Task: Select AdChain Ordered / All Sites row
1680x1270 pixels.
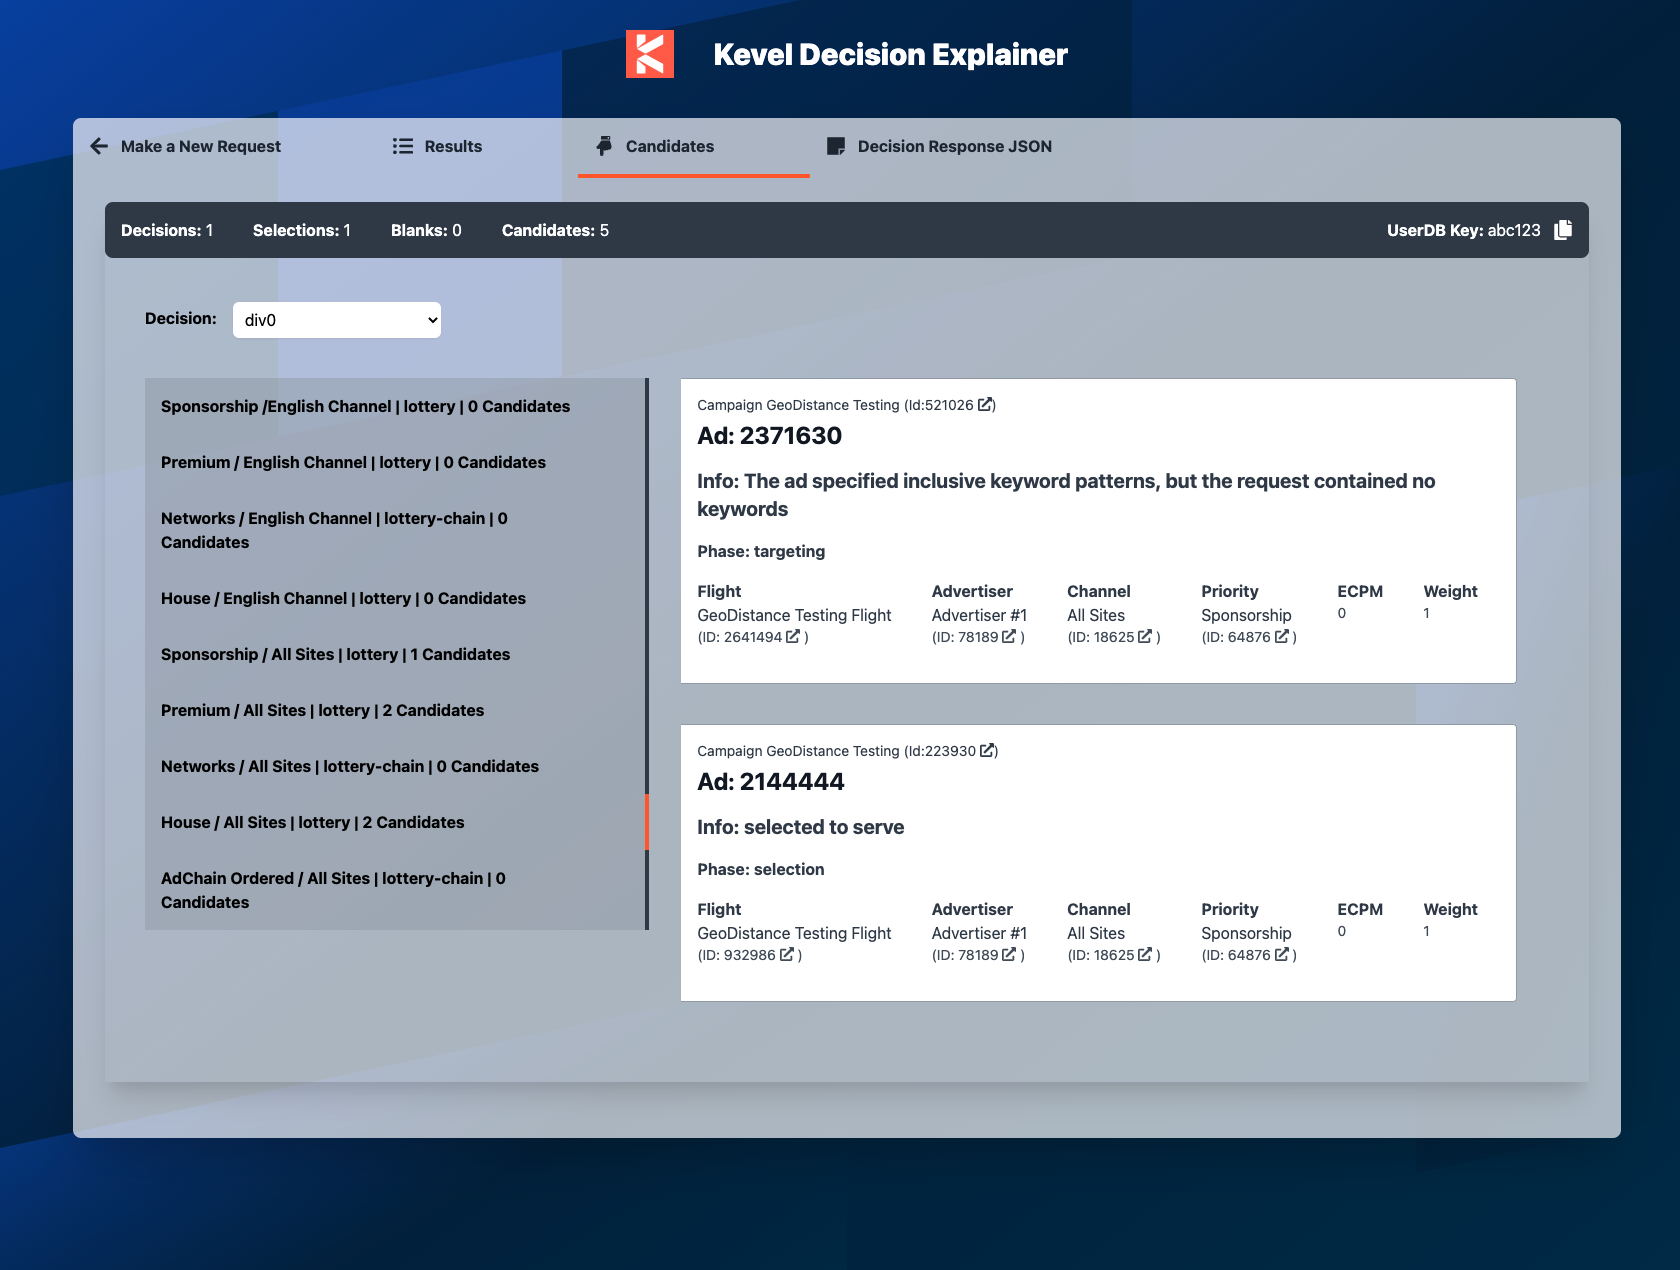Action: 395,890
